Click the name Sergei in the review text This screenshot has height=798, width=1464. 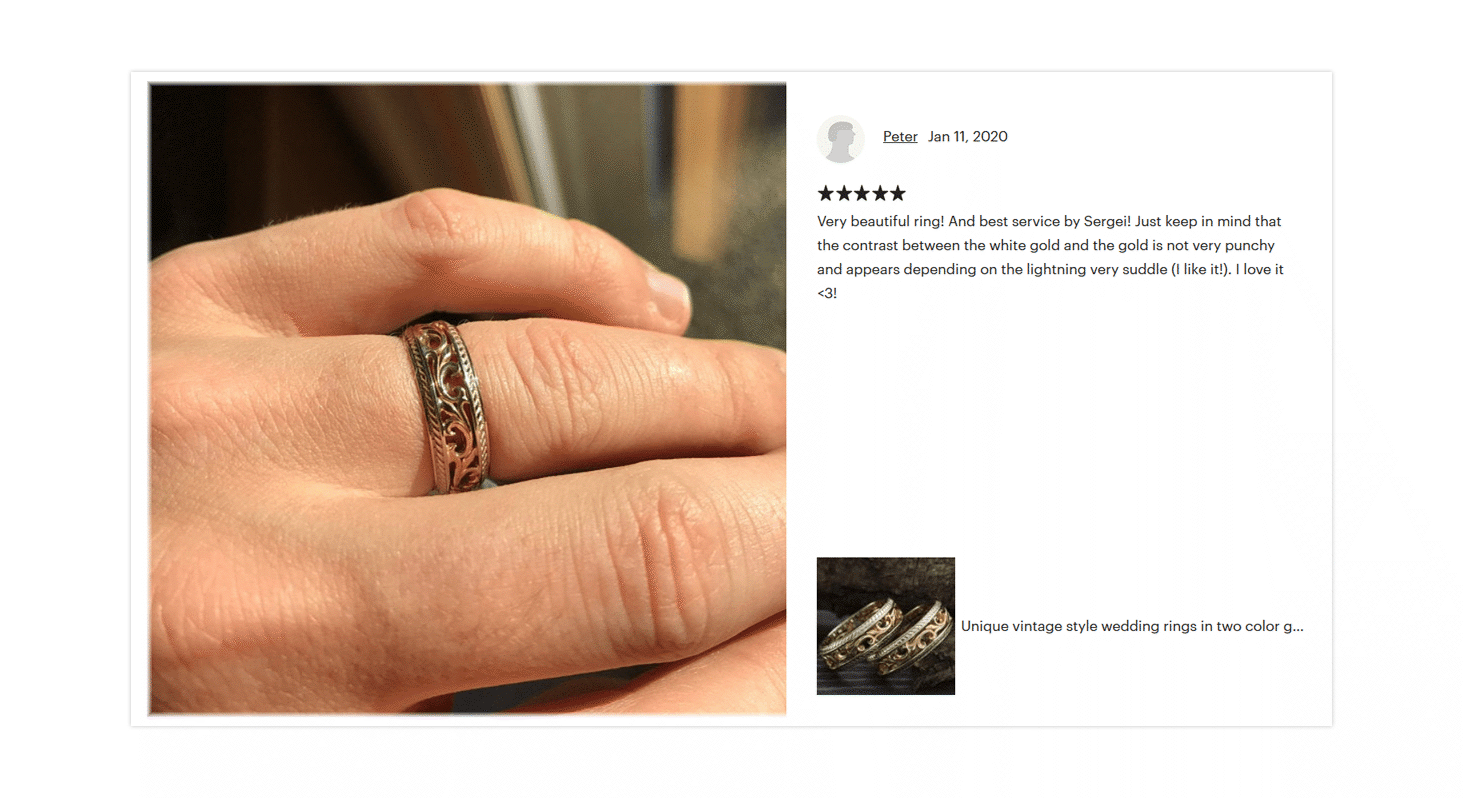pyautogui.click(x=1106, y=221)
